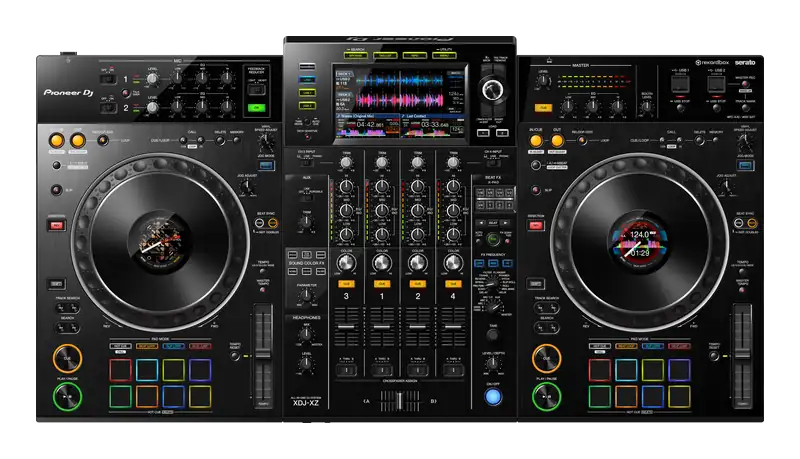Trigger the orange performance pad on right deck
This screenshot has height=459, width=800.
626,396
